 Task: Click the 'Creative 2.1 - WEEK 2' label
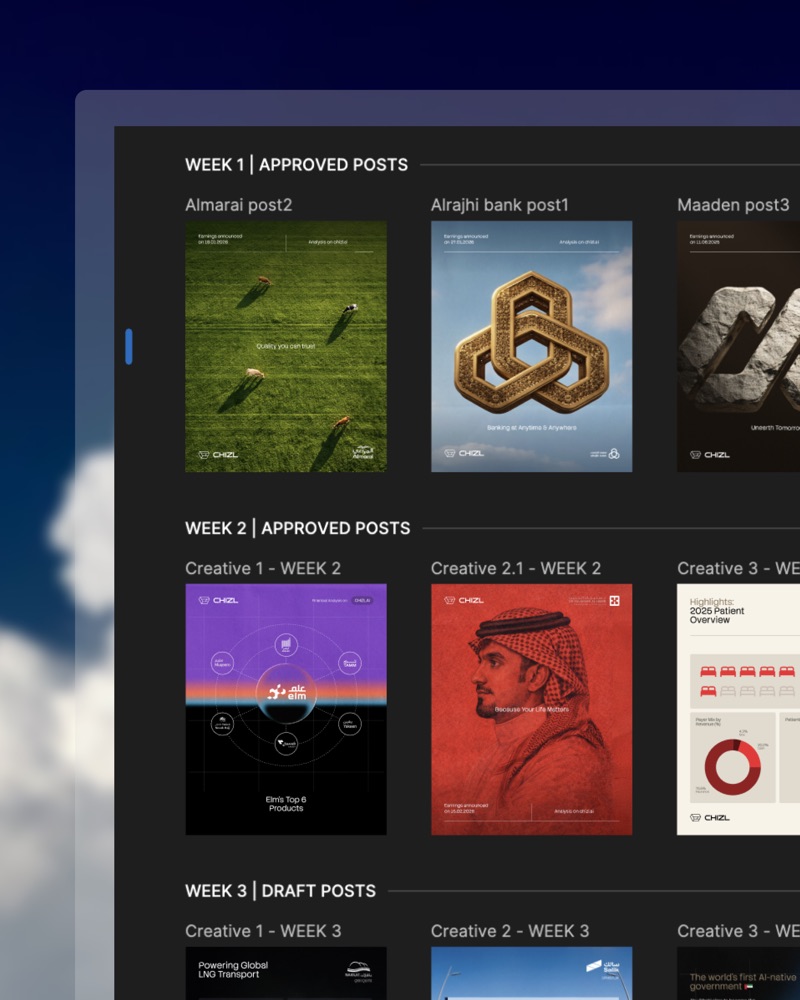[x=515, y=568]
